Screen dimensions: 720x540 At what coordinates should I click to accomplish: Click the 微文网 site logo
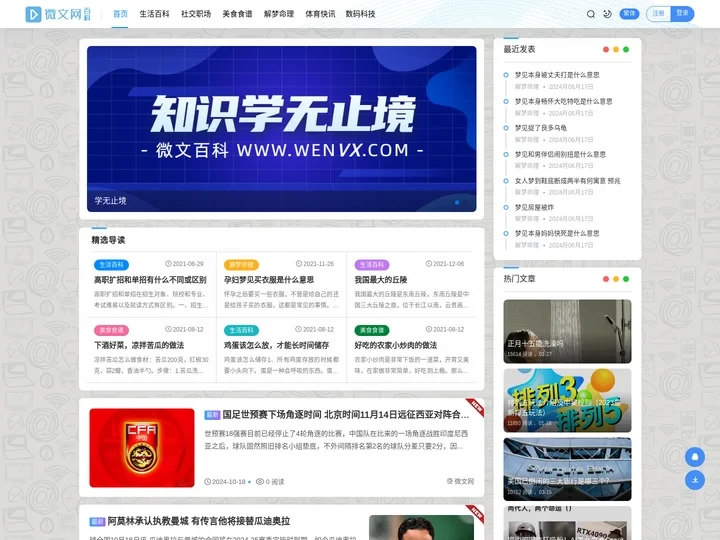[x=58, y=14]
